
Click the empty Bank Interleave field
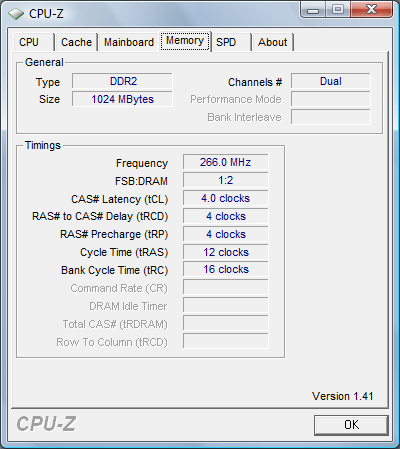click(331, 117)
